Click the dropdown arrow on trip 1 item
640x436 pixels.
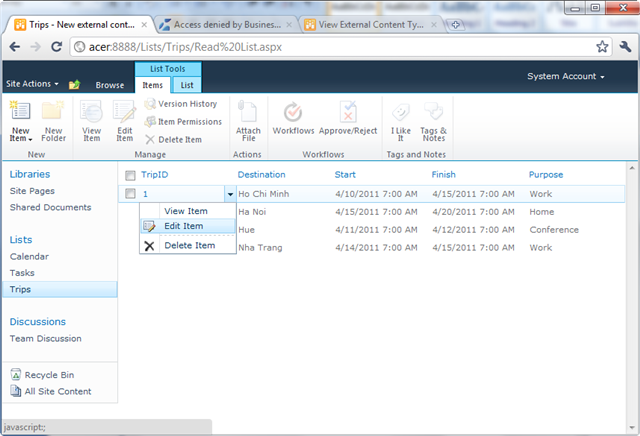click(230, 194)
